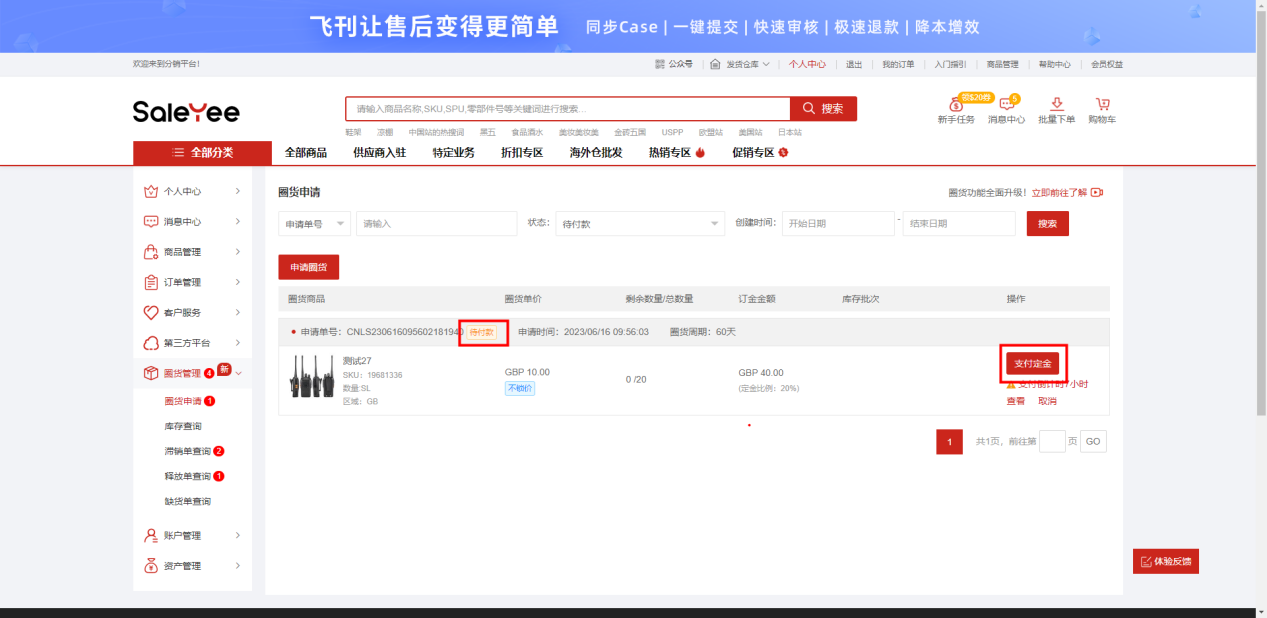This screenshot has width=1267, height=618.
Task: Click the 取消 link for the order
Action: click(1047, 401)
